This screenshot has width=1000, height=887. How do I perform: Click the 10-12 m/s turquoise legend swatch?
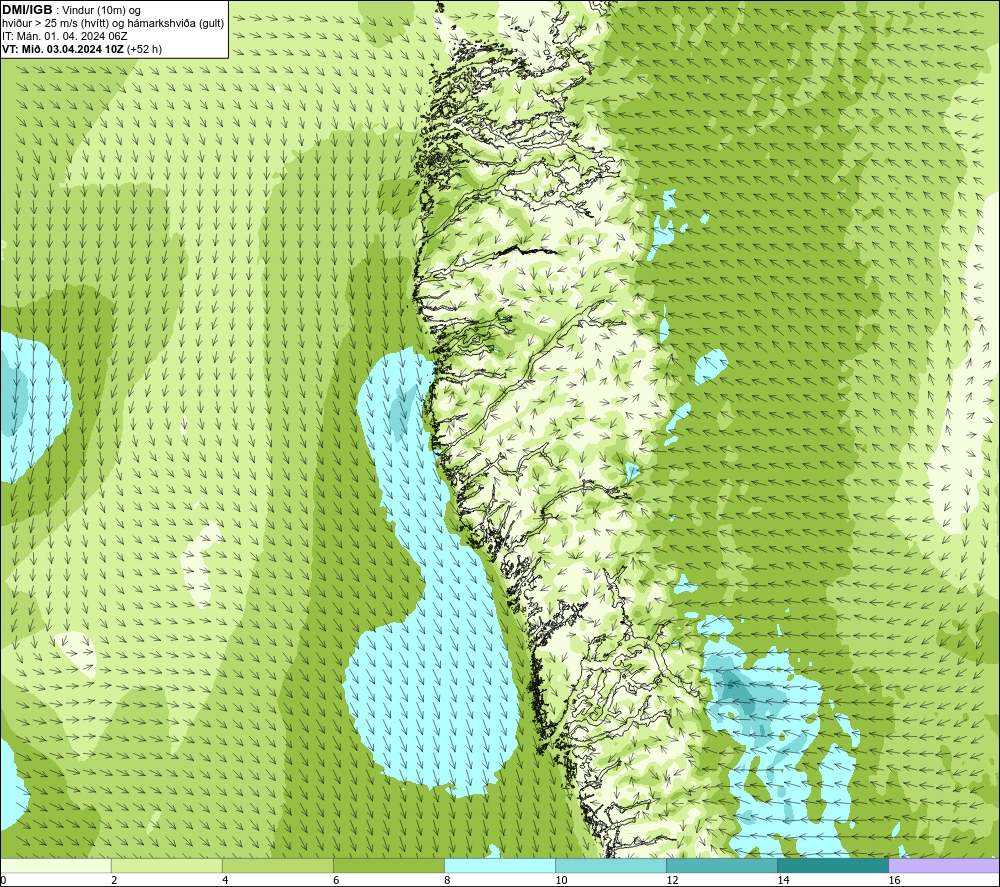611,866
